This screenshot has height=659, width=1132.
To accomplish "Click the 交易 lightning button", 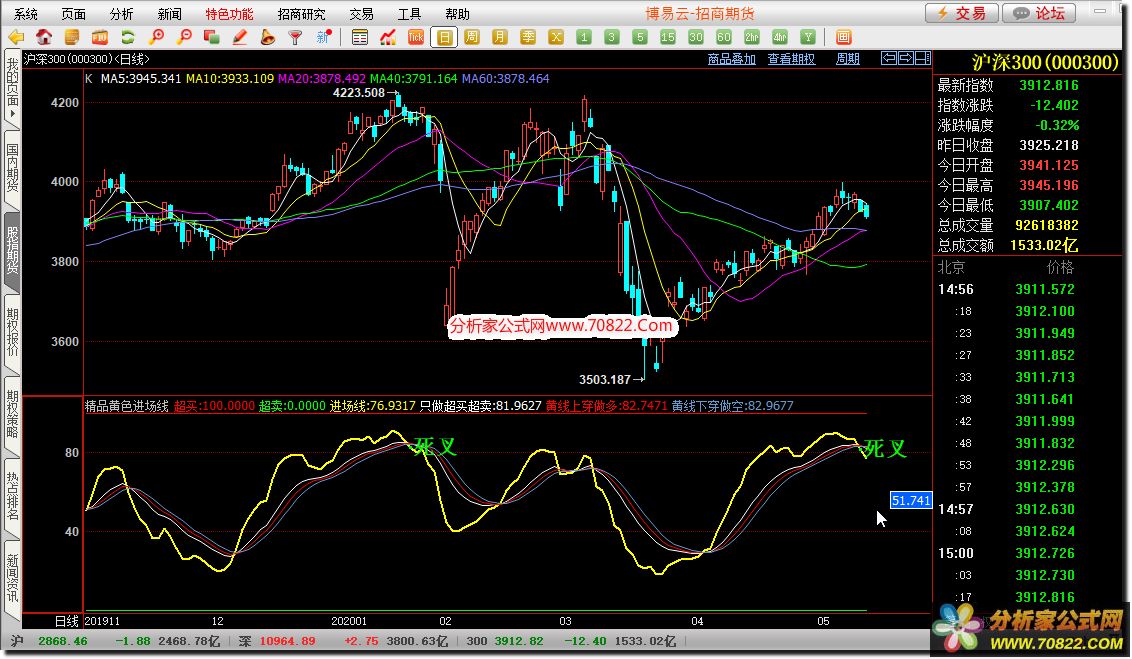I will [x=962, y=13].
